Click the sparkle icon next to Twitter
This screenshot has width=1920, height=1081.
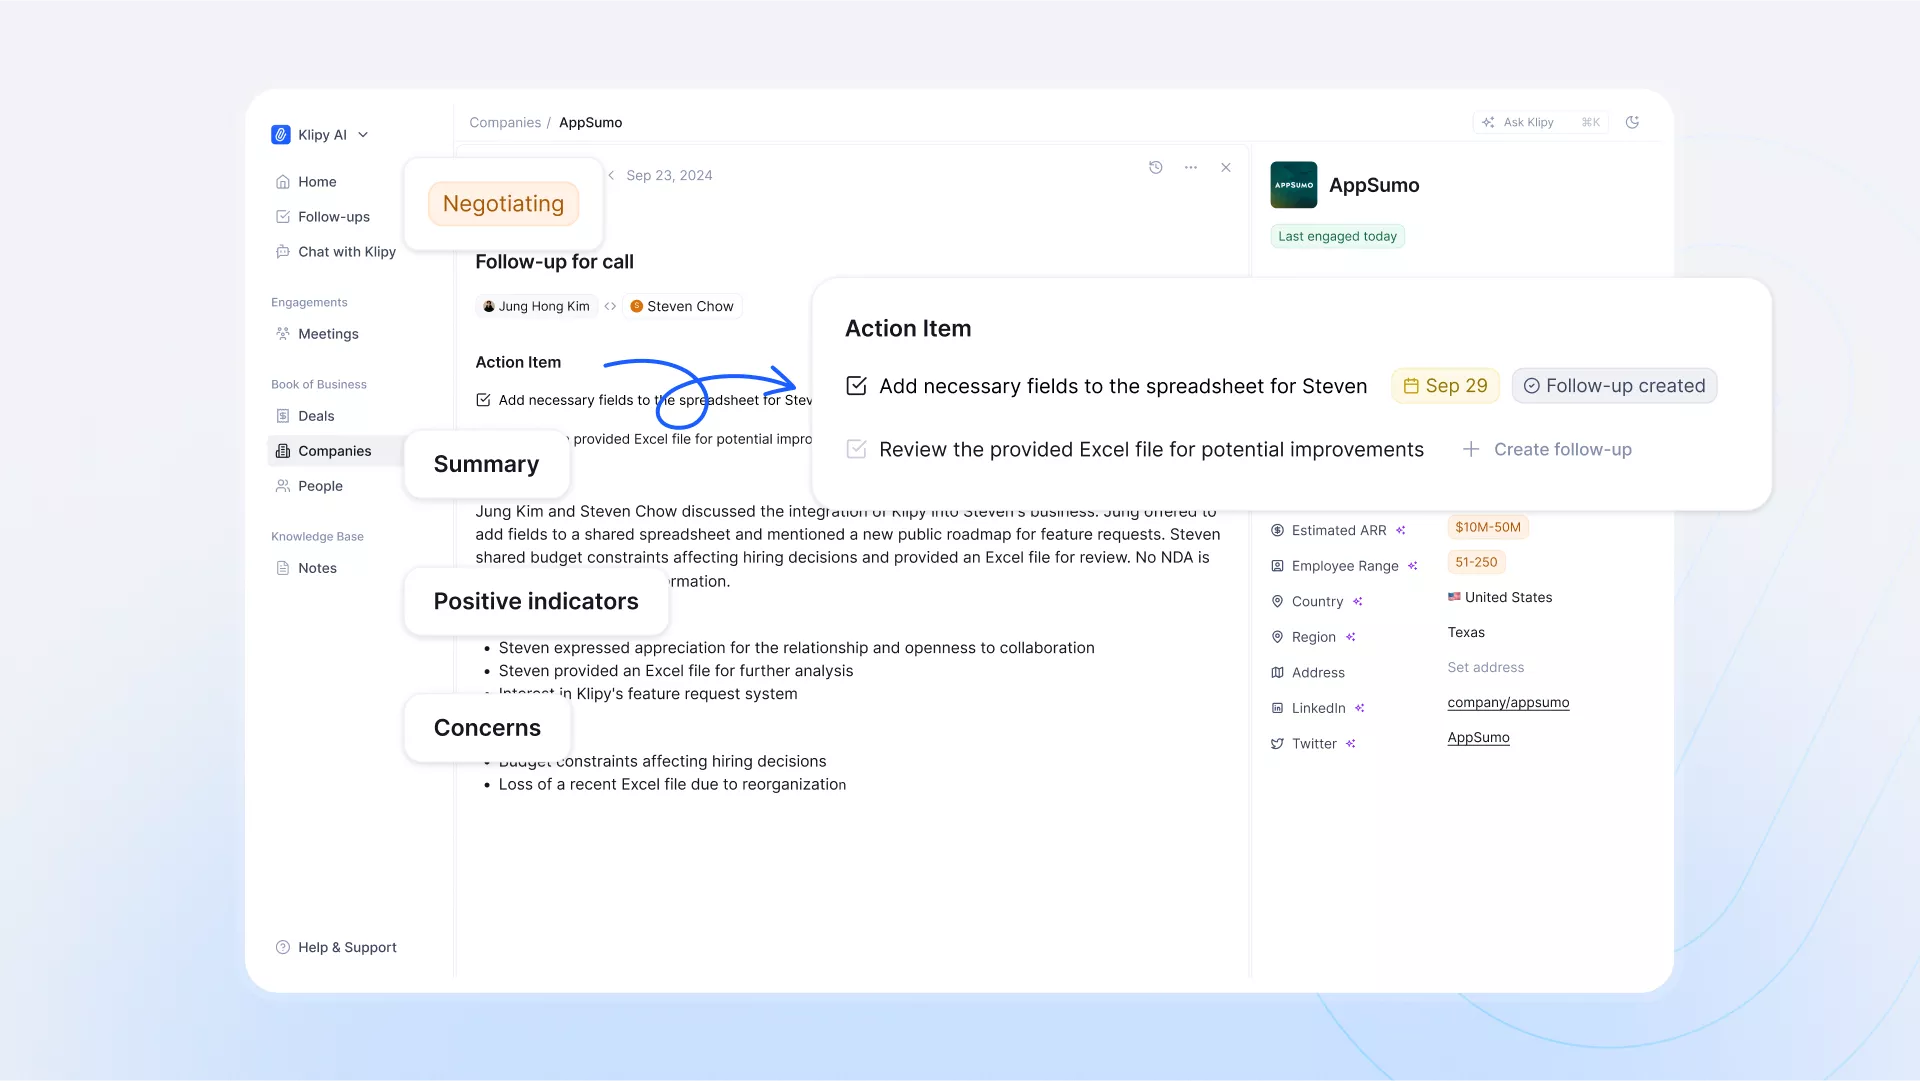tap(1351, 744)
